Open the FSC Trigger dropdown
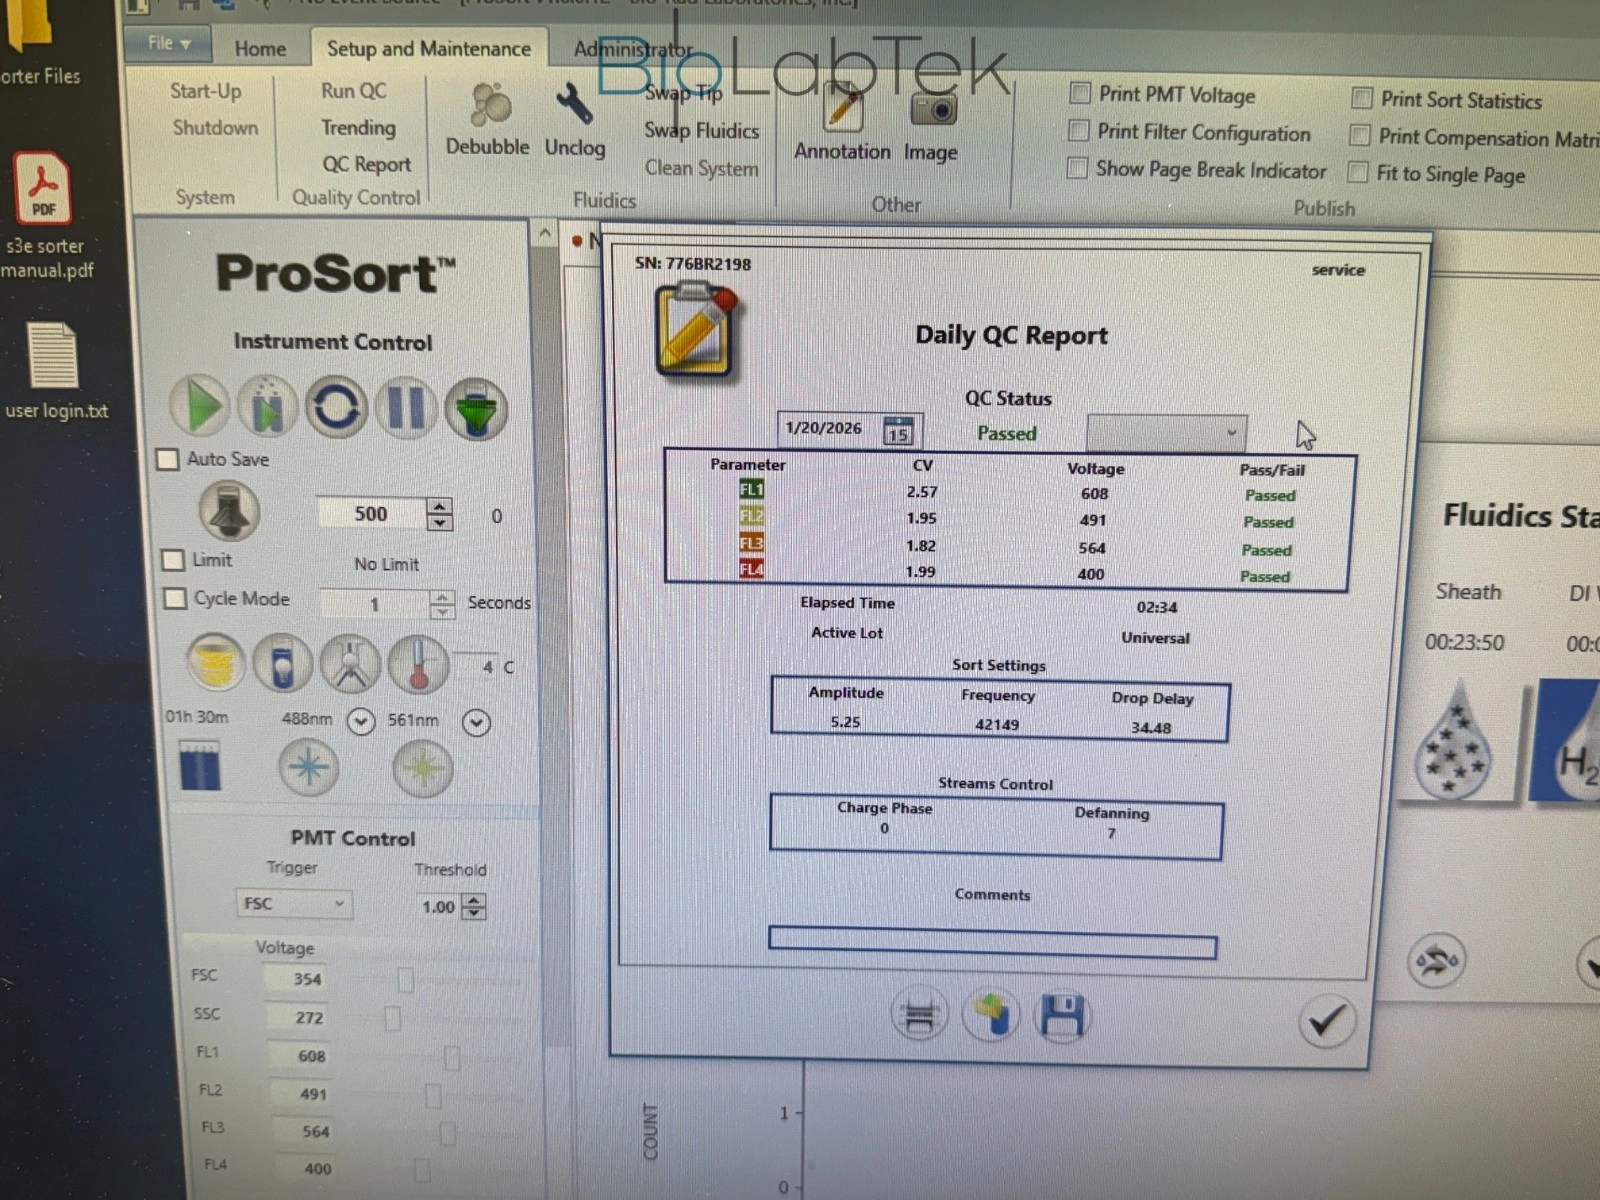 293,904
